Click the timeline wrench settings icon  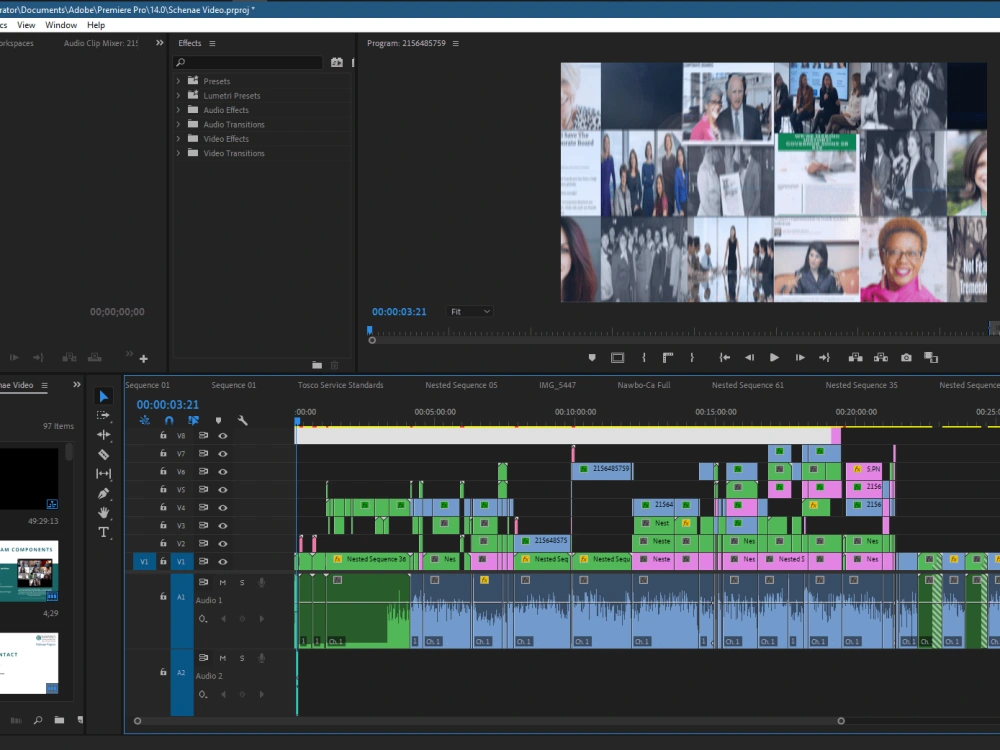(x=242, y=420)
